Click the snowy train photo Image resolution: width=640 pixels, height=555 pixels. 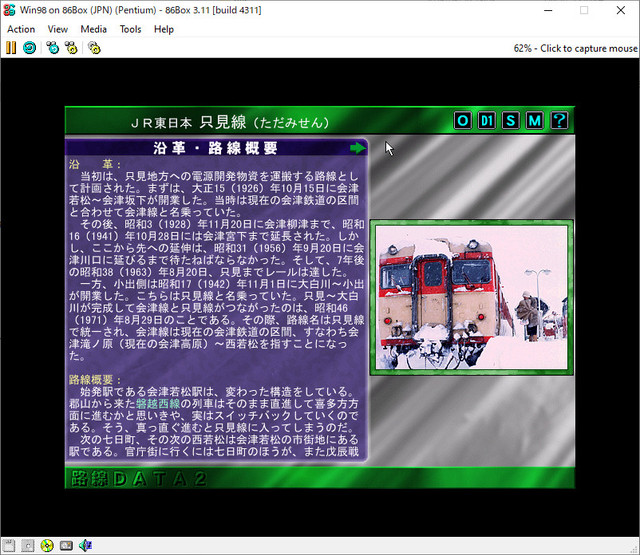[471, 297]
